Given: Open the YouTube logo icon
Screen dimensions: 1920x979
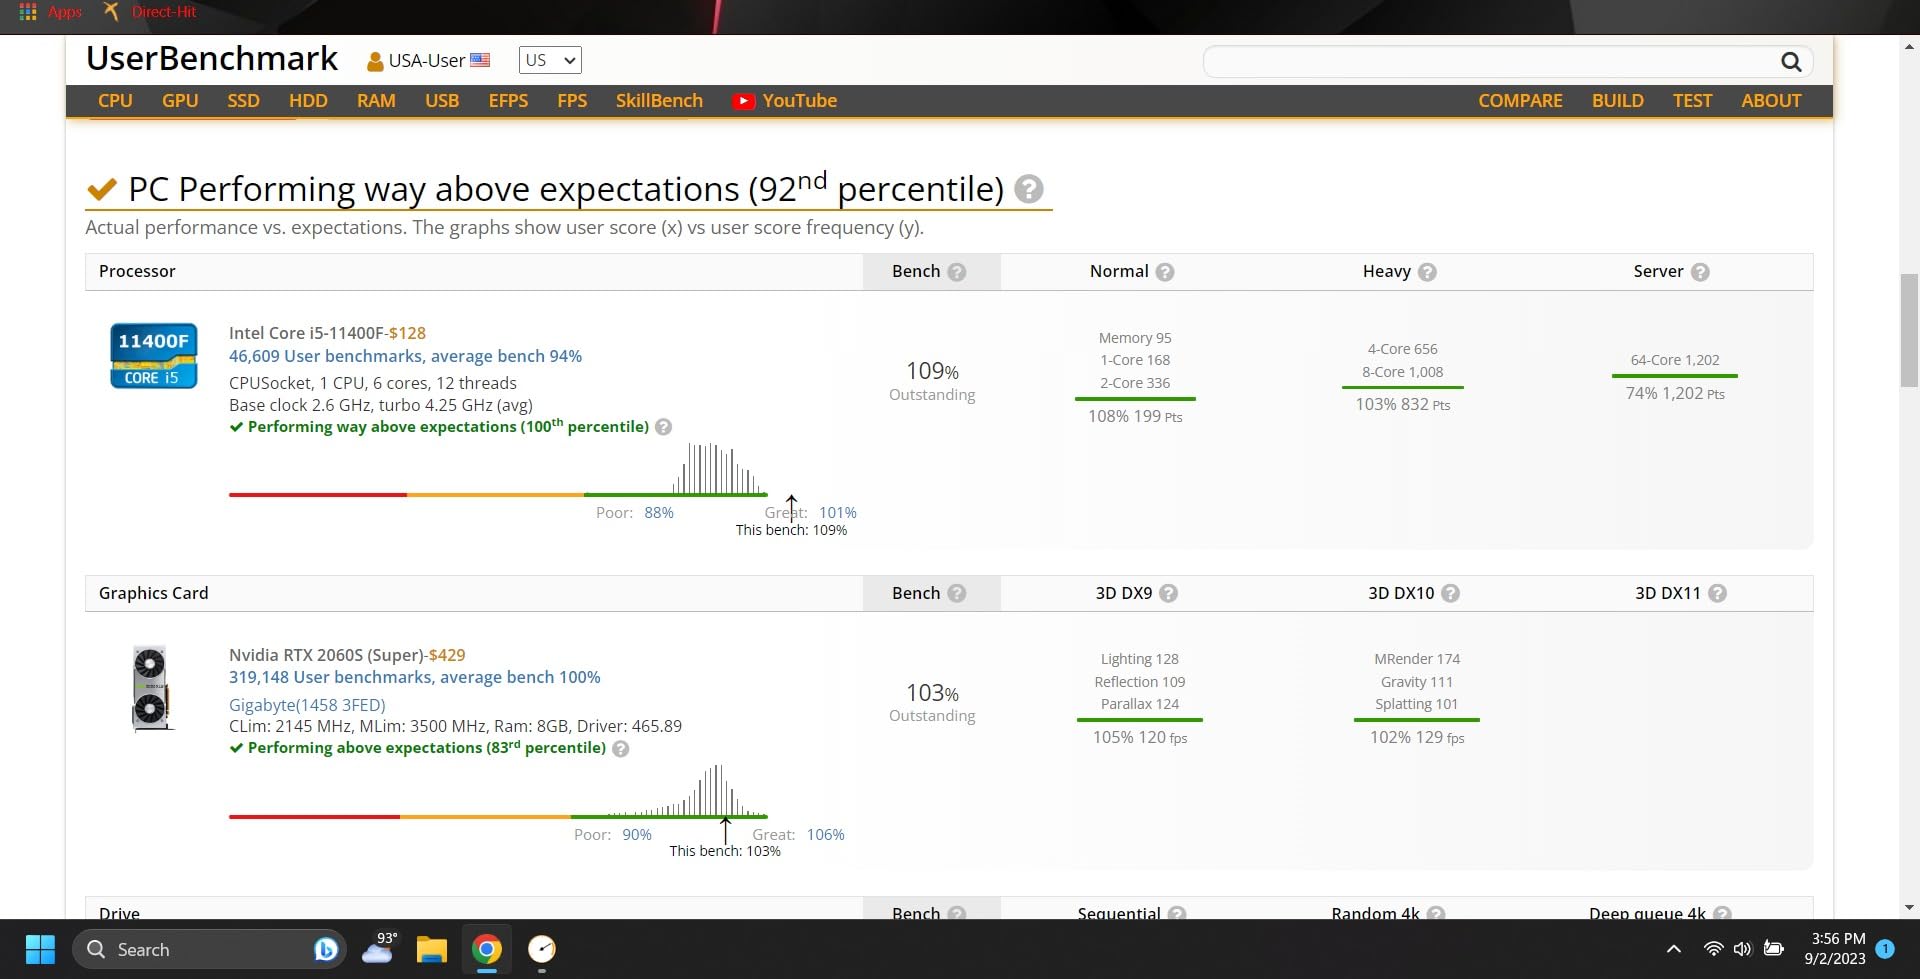Looking at the screenshot, I should (743, 101).
